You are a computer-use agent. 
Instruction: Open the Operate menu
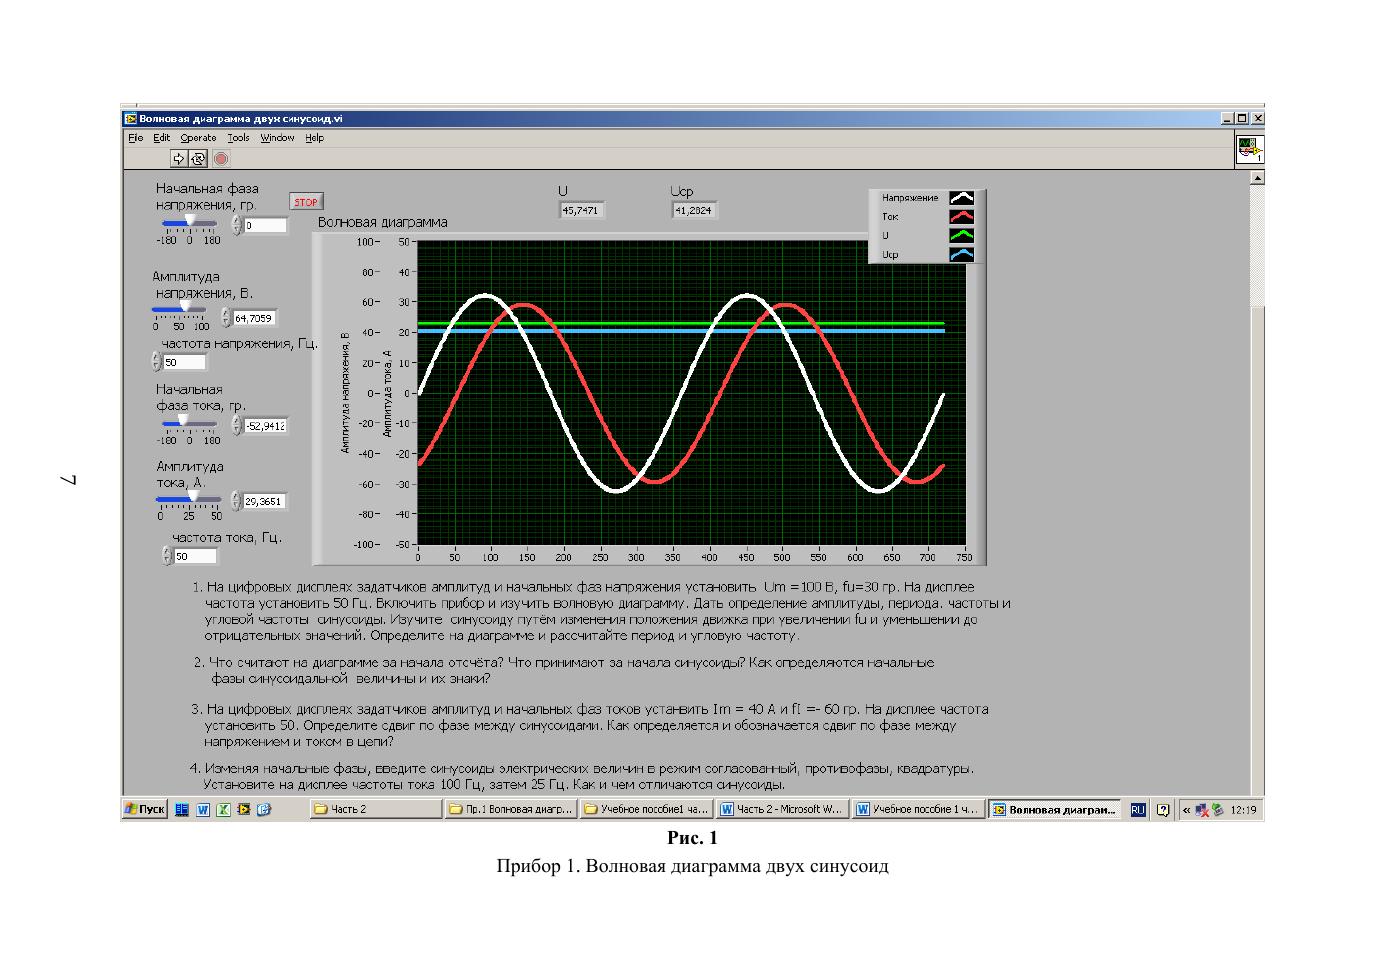pos(198,138)
